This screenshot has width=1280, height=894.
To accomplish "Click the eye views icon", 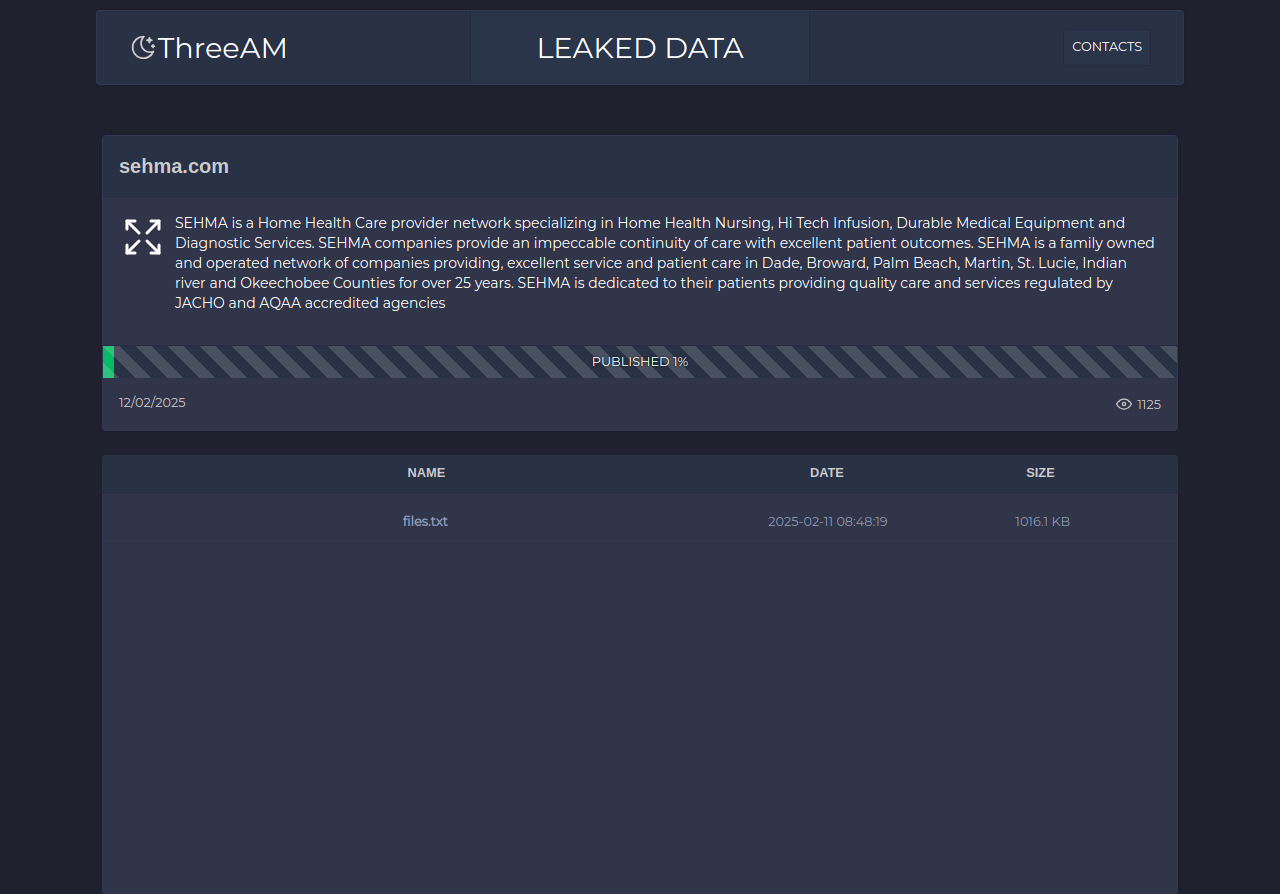I will click(x=1123, y=404).
